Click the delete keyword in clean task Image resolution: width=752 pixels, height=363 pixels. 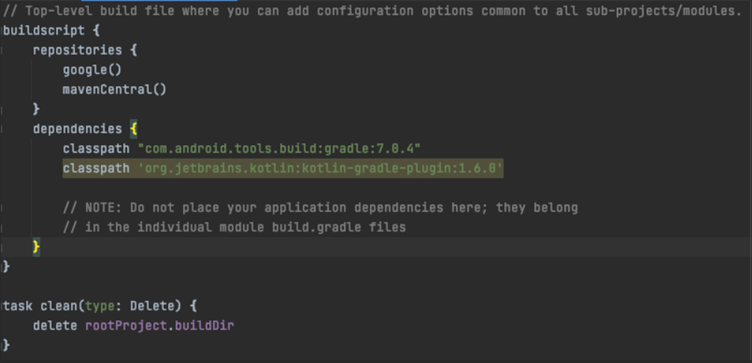coord(55,326)
